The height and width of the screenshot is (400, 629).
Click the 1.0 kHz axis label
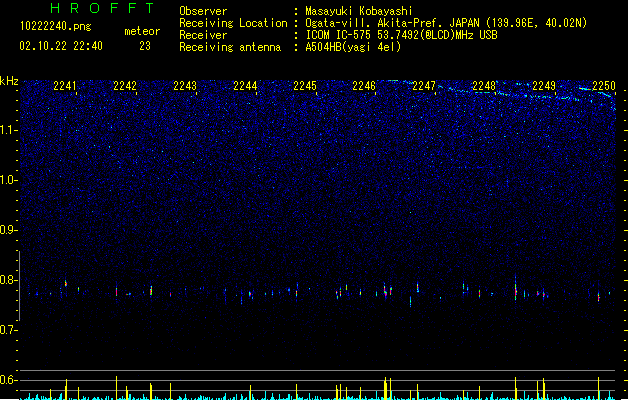coord(8,180)
